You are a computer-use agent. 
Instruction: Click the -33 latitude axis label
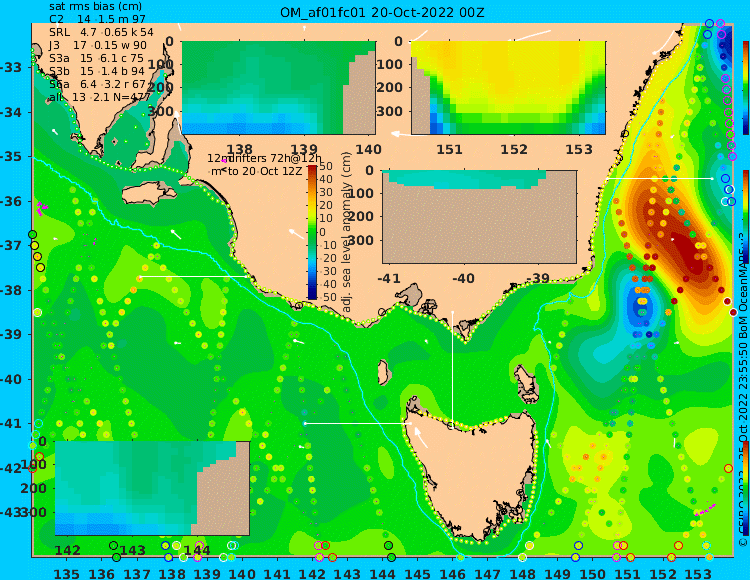(x=11, y=67)
